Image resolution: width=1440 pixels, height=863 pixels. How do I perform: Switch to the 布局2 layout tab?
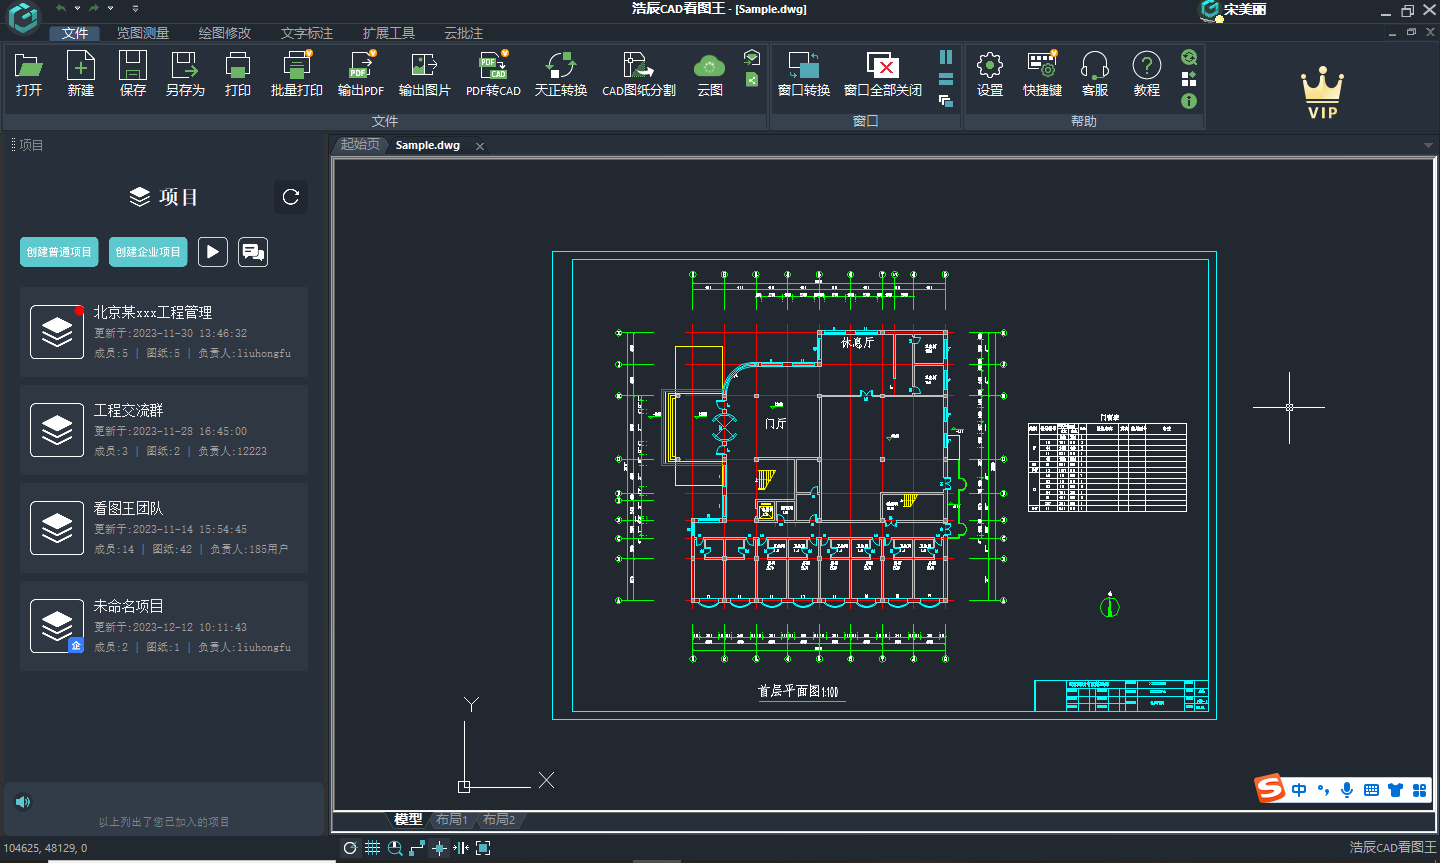(499, 819)
